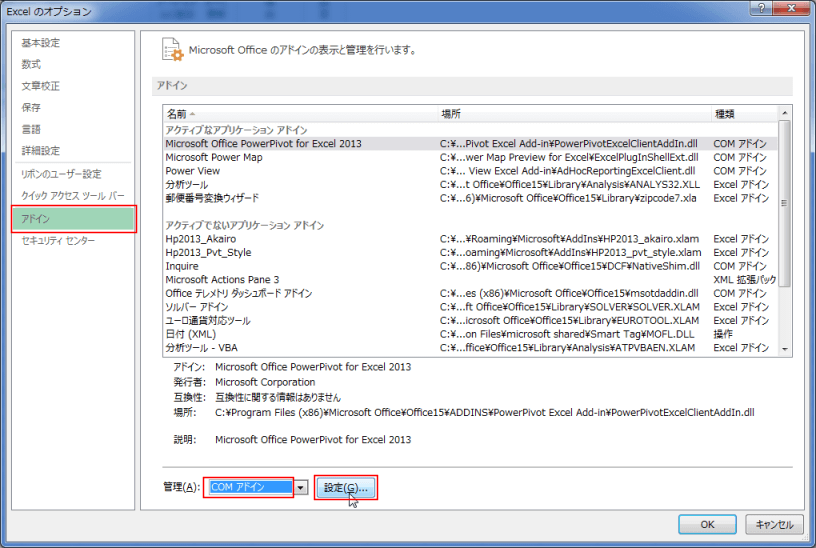
Task: Select the 言語 category
Action: tap(31, 129)
